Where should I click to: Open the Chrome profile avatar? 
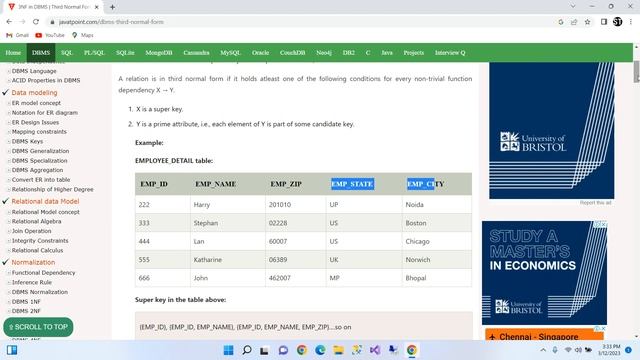pos(618,22)
